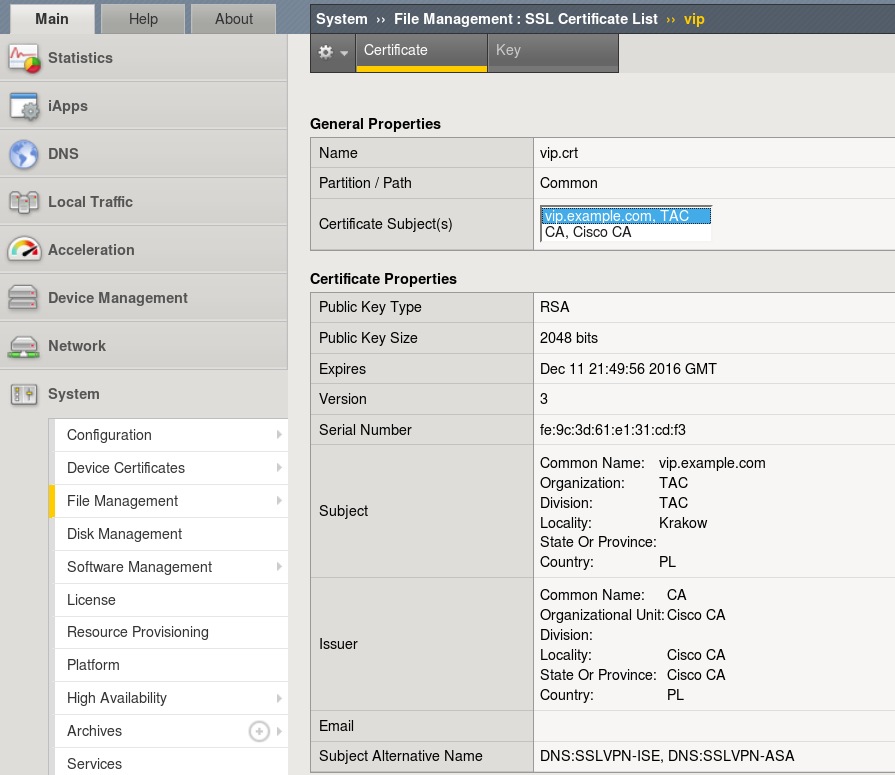Open the gear settings menu
Viewport: 895px width, 775px height.
pos(333,53)
